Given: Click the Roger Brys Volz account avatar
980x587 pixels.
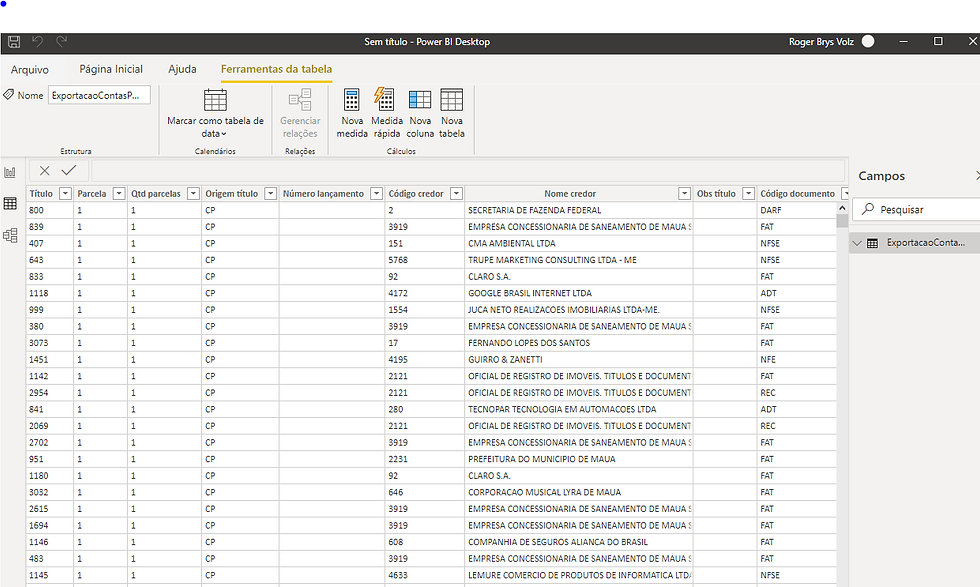Looking at the screenshot, I should [x=868, y=41].
